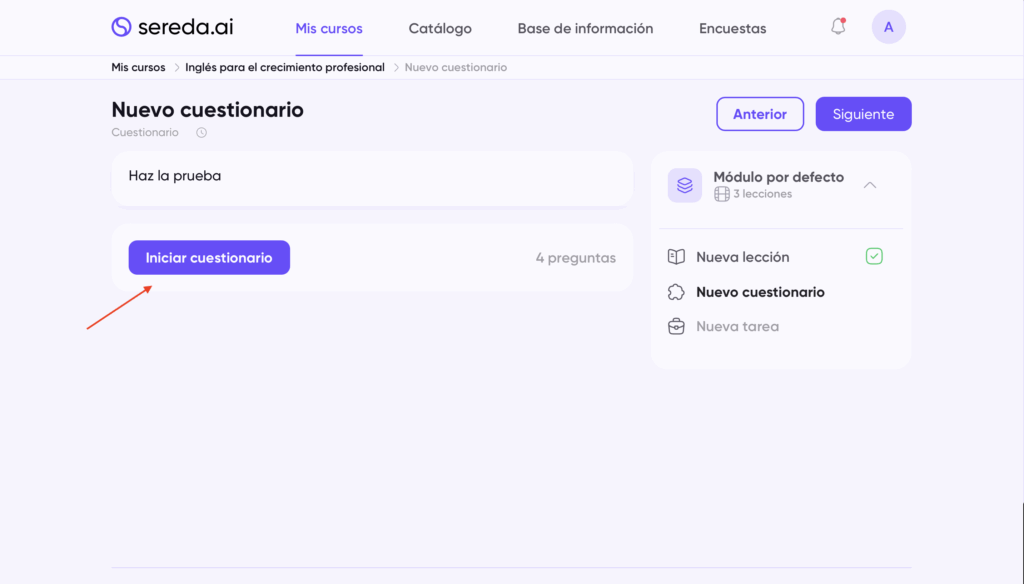Switch to the Mis cursos tab
Image resolution: width=1024 pixels, height=584 pixels.
[x=329, y=28]
